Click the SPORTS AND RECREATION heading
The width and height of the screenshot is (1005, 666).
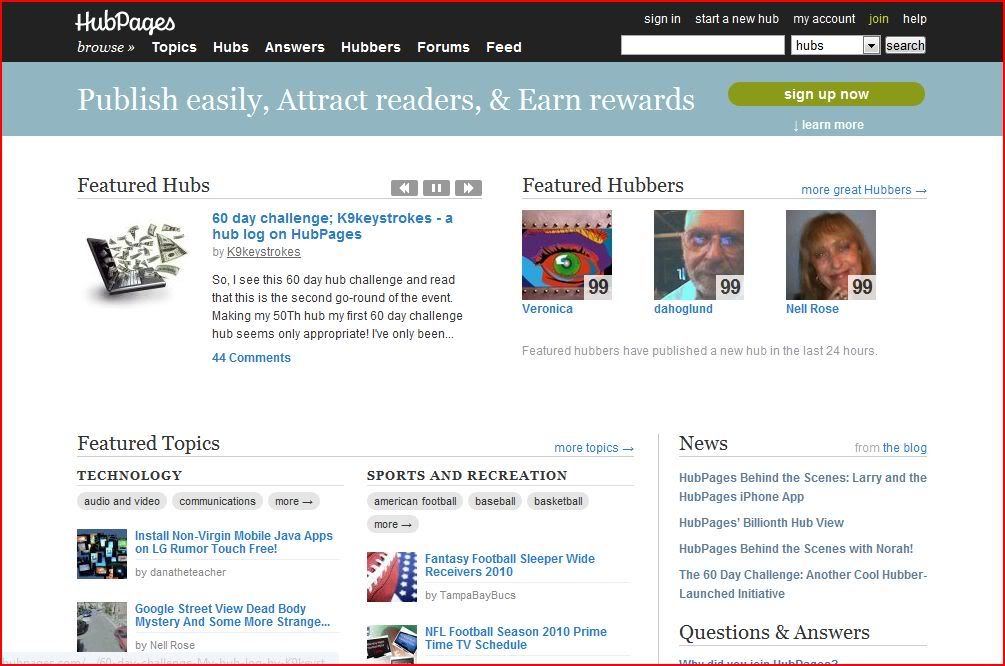(467, 476)
